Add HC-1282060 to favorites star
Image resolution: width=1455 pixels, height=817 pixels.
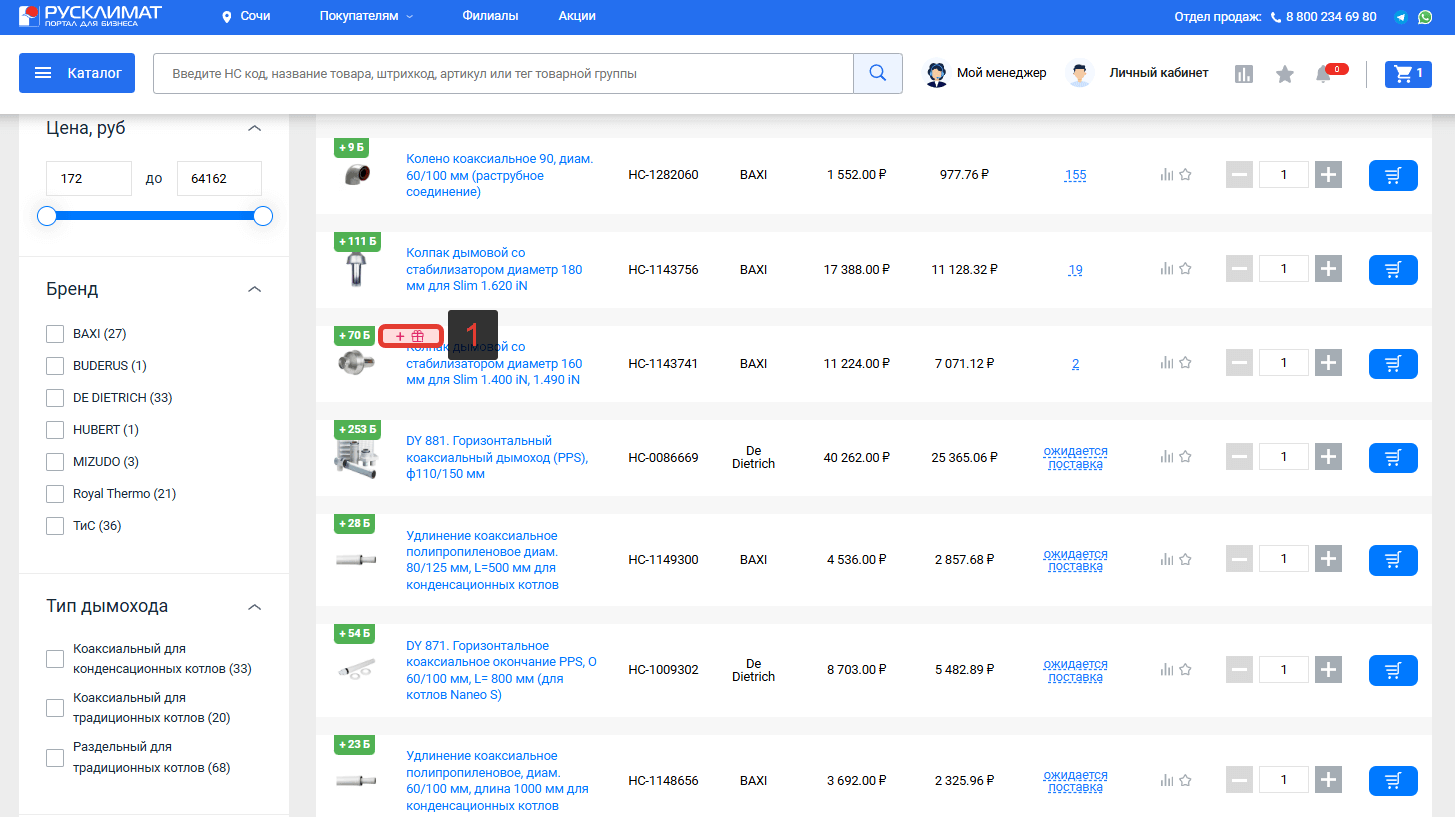click(x=1185, y=175)
